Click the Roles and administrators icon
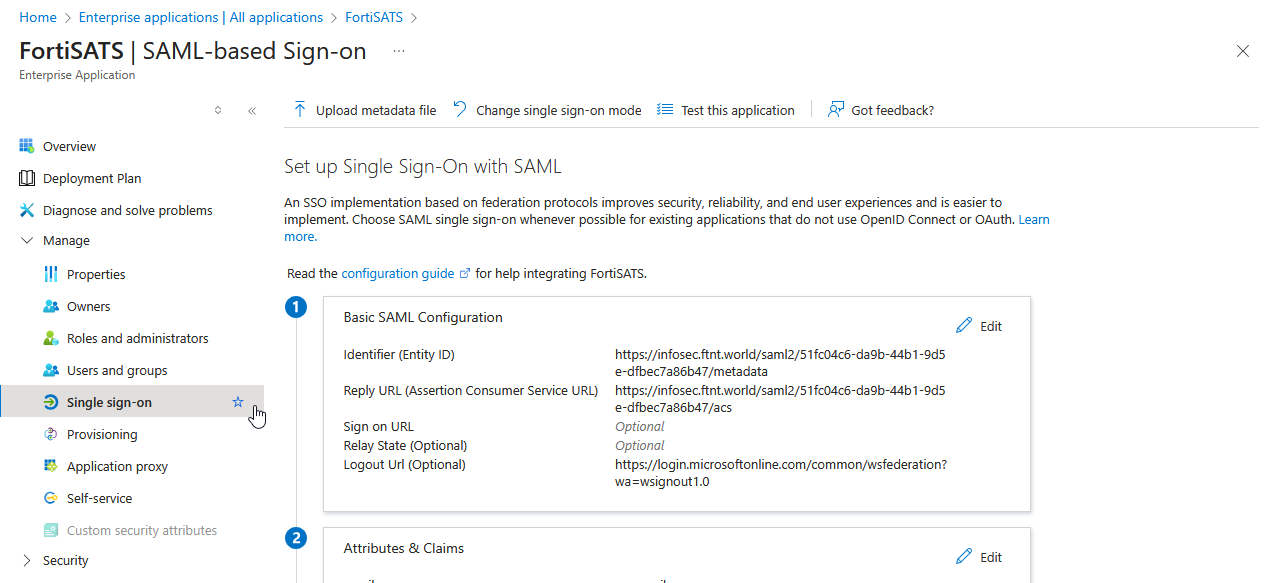The image size is (1278, 583). [51, 338]
